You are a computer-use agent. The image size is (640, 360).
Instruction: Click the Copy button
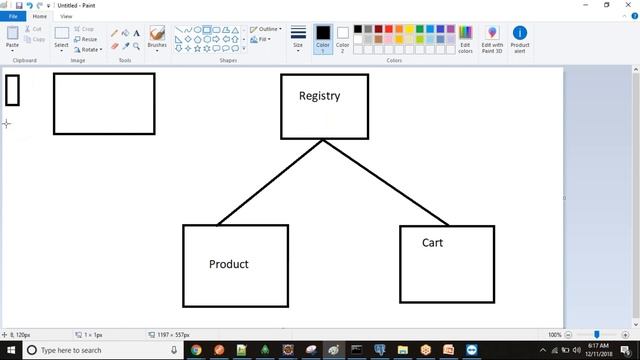click(35, 39)
